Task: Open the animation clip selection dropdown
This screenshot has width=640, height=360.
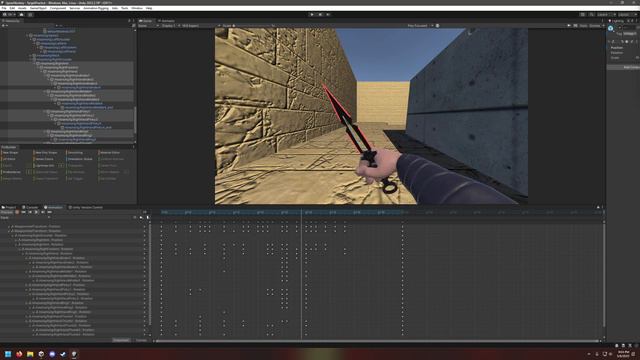Action: tap(25, 218)
